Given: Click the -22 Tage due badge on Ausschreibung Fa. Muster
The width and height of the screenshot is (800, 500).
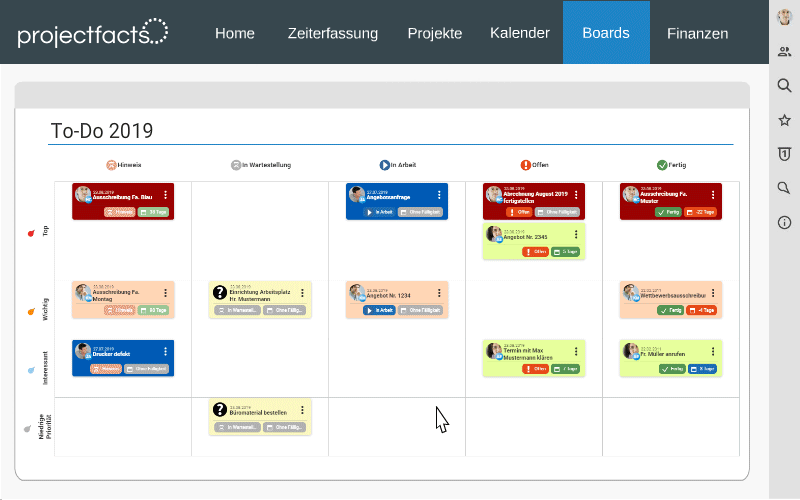Looking at the screenshot, I should 700,212.
